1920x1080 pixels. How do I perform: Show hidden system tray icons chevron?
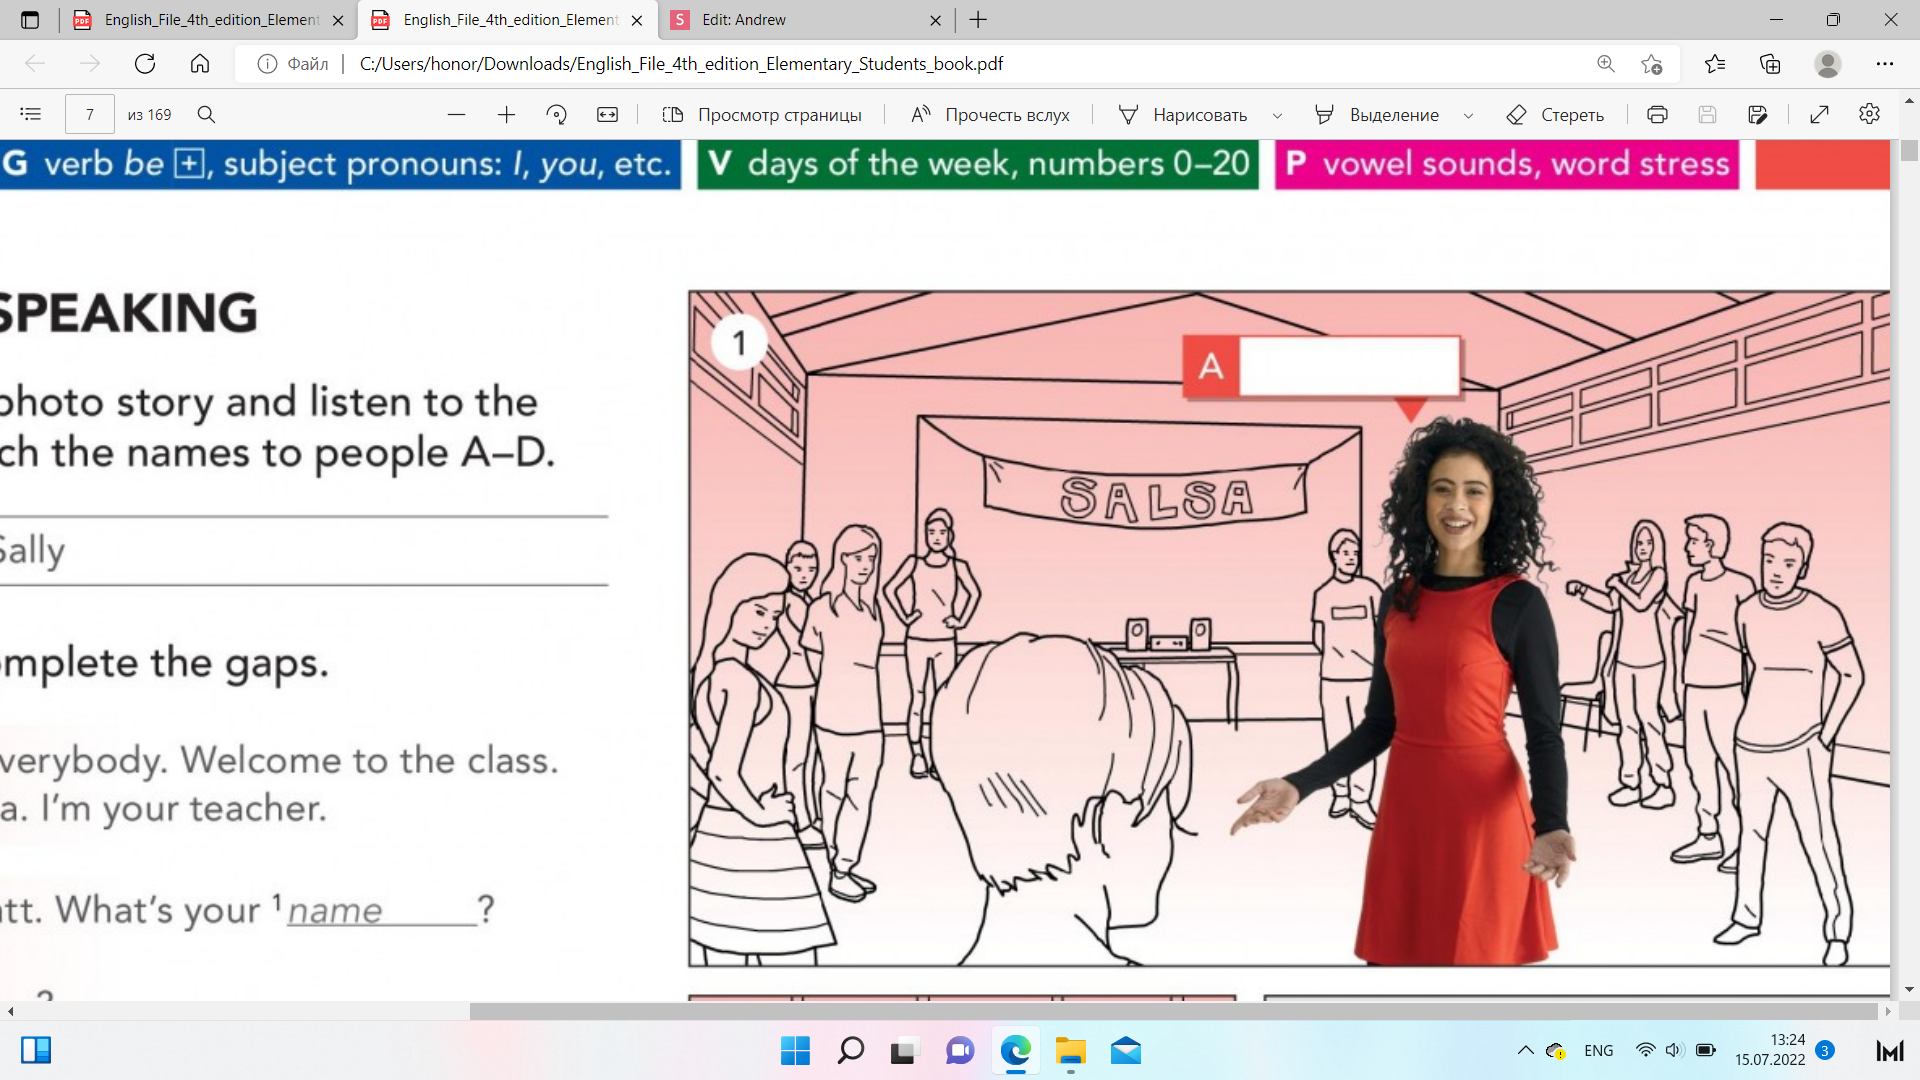[1525, 1050]
